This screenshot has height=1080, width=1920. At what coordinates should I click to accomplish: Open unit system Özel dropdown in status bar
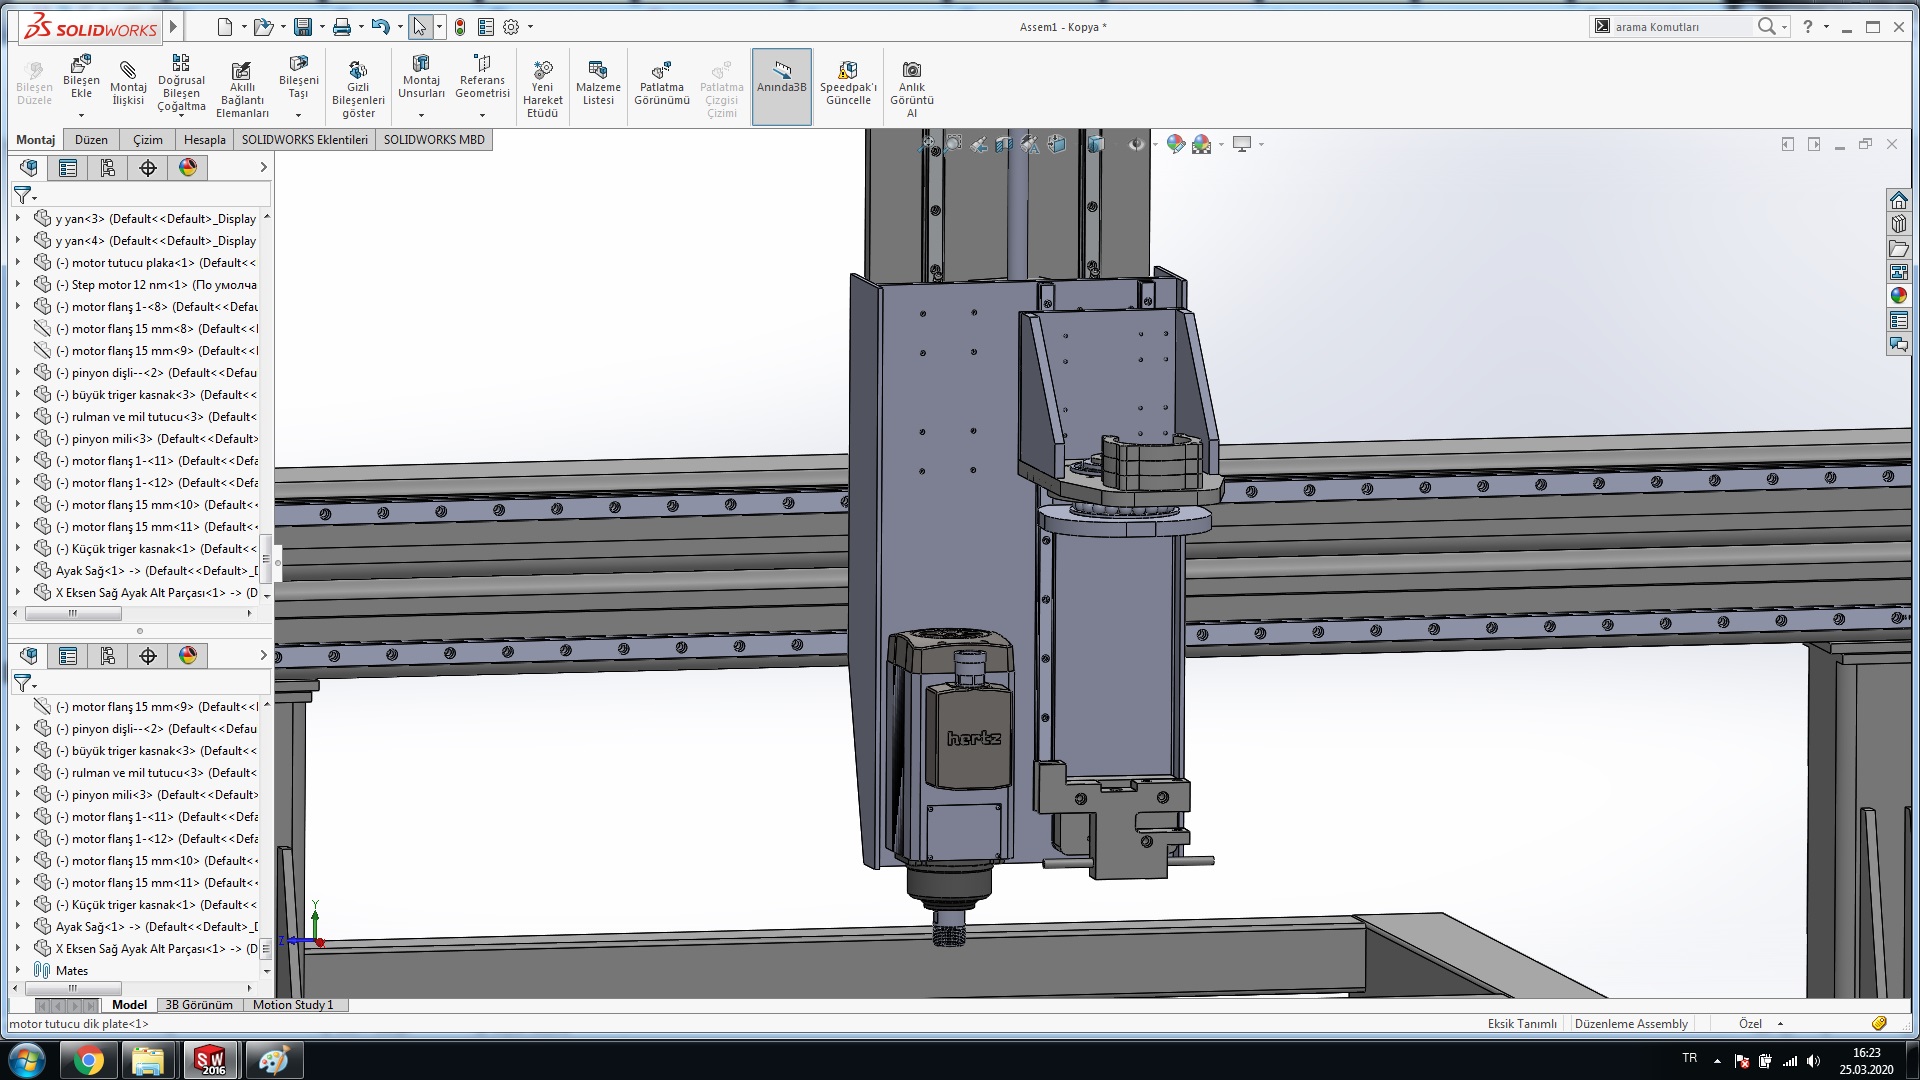[x=1780, y=1023]
